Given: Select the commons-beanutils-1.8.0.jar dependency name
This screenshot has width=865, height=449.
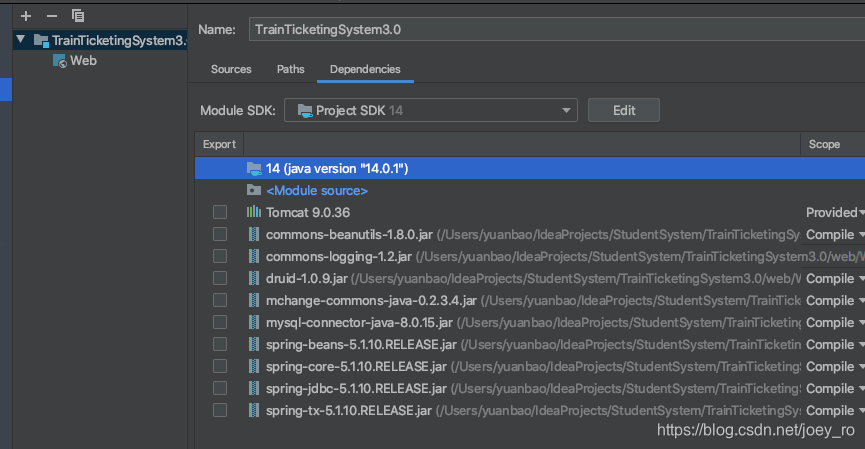Looking at the screenshot, I should click(349, 234).
